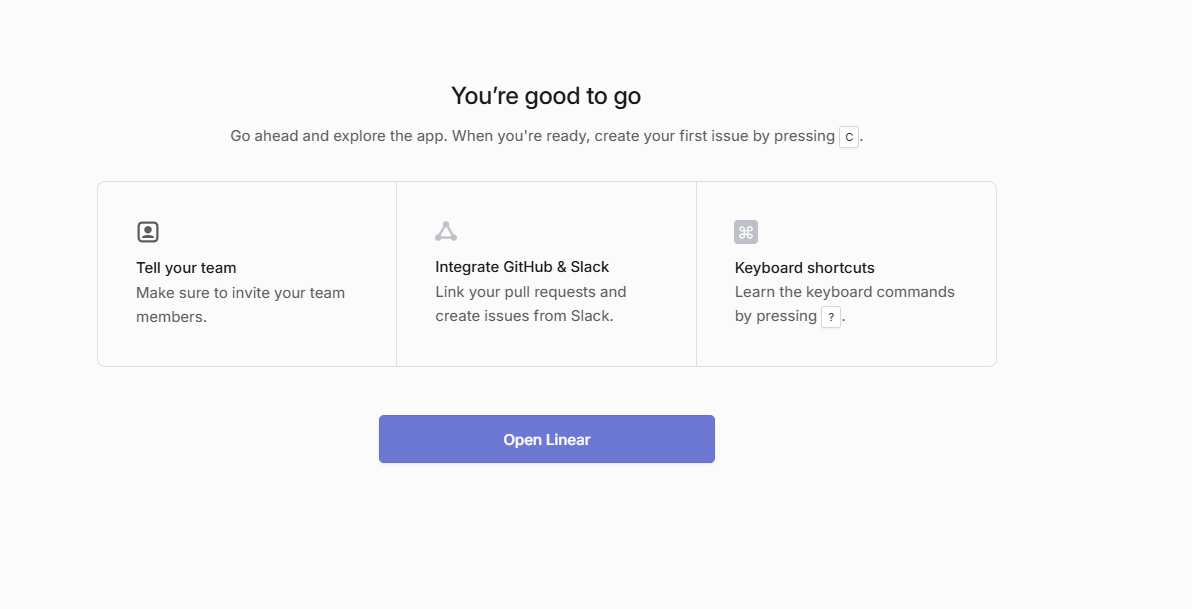
Task: Select the "Integrate GitHub & Slack" title
Action: coord(522,267)
